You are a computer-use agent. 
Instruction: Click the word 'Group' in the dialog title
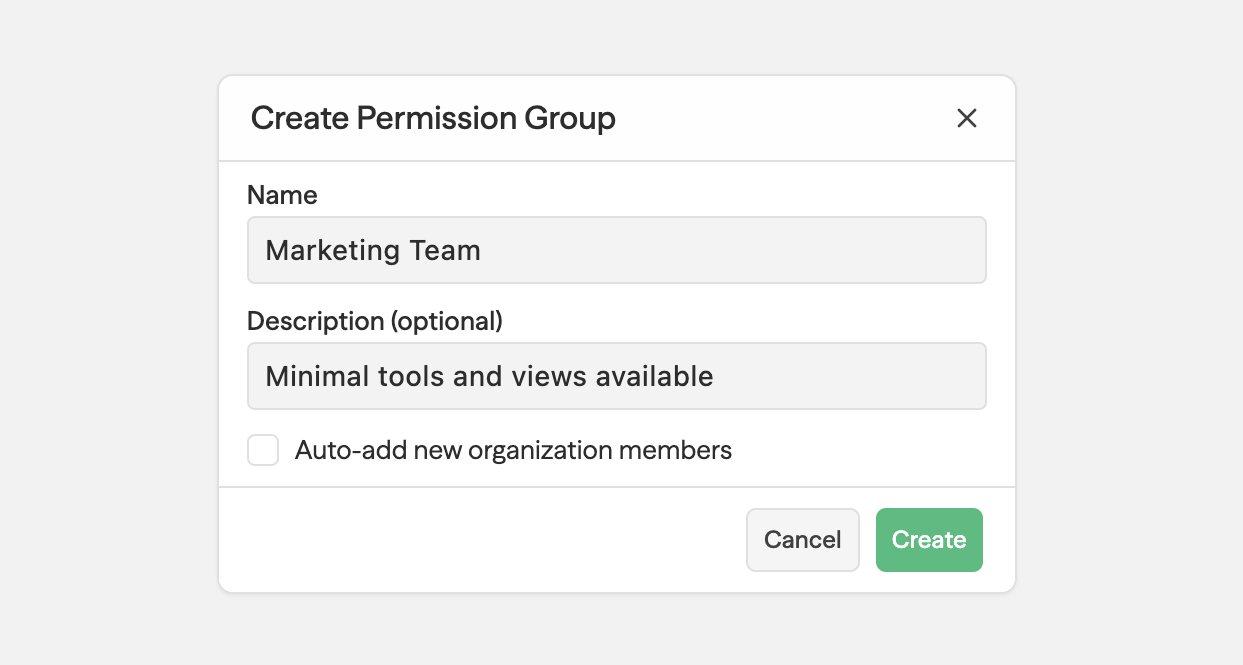click(570, 118)
